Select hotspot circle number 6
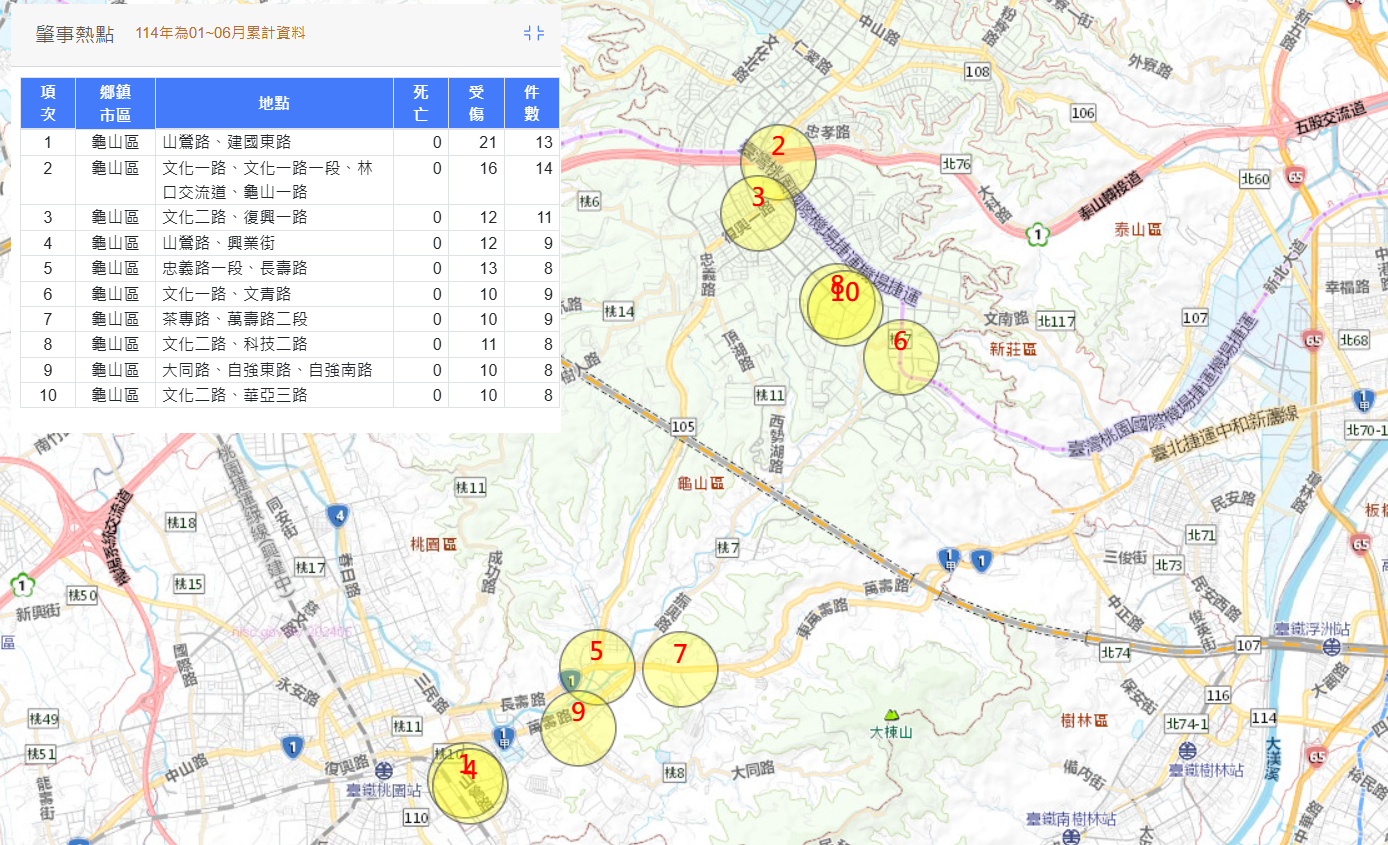Image resolution: width=1388 pixels, height=845 pixels. tap(901, 356)
